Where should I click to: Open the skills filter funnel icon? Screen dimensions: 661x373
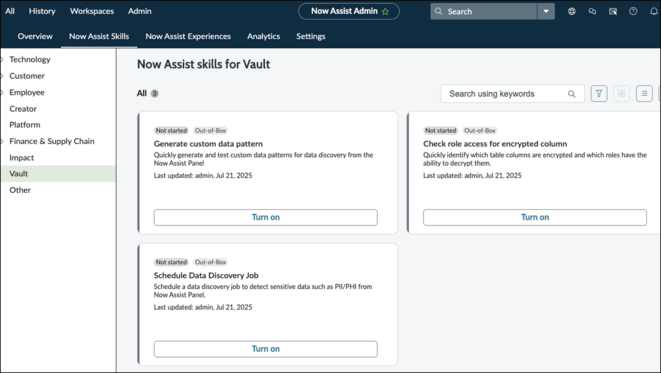[x=599, y=94]
